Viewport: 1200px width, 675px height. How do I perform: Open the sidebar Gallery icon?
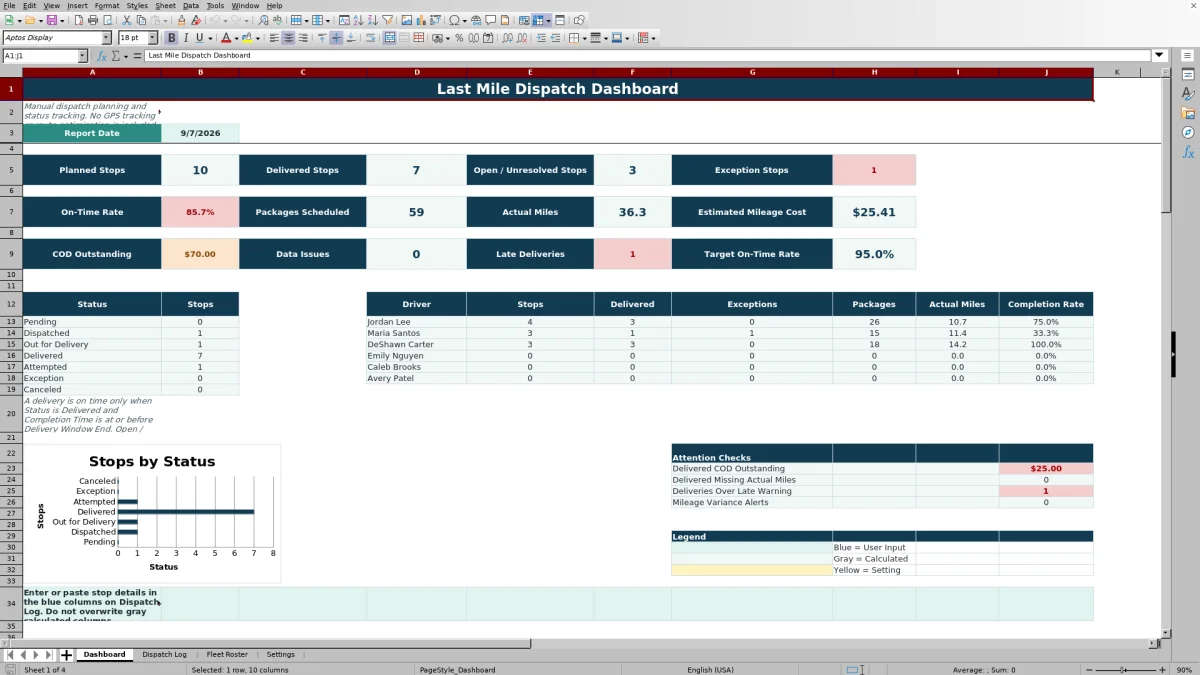(x=1188, y=113)
